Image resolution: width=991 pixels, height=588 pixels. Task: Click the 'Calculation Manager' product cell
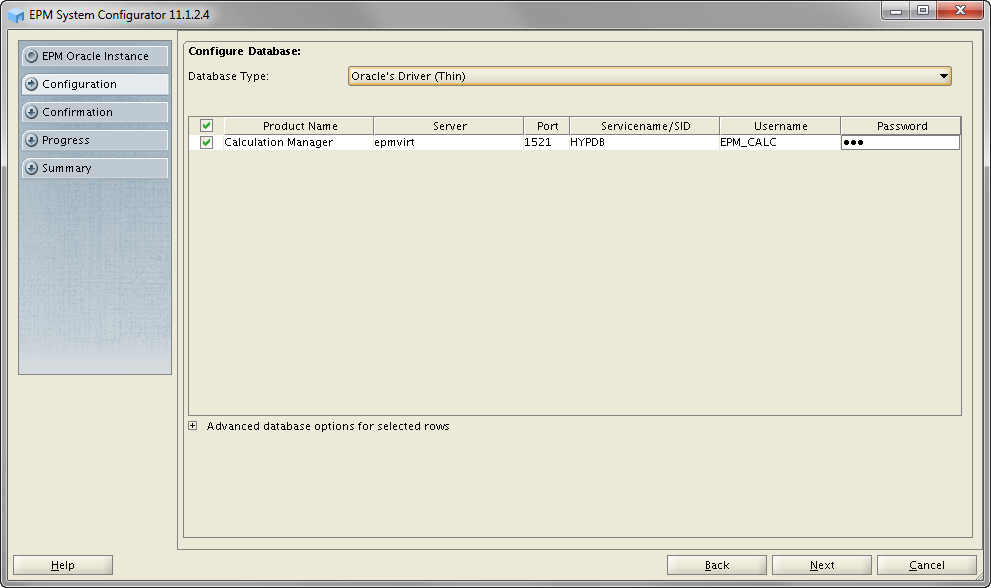tap(299, 142)
